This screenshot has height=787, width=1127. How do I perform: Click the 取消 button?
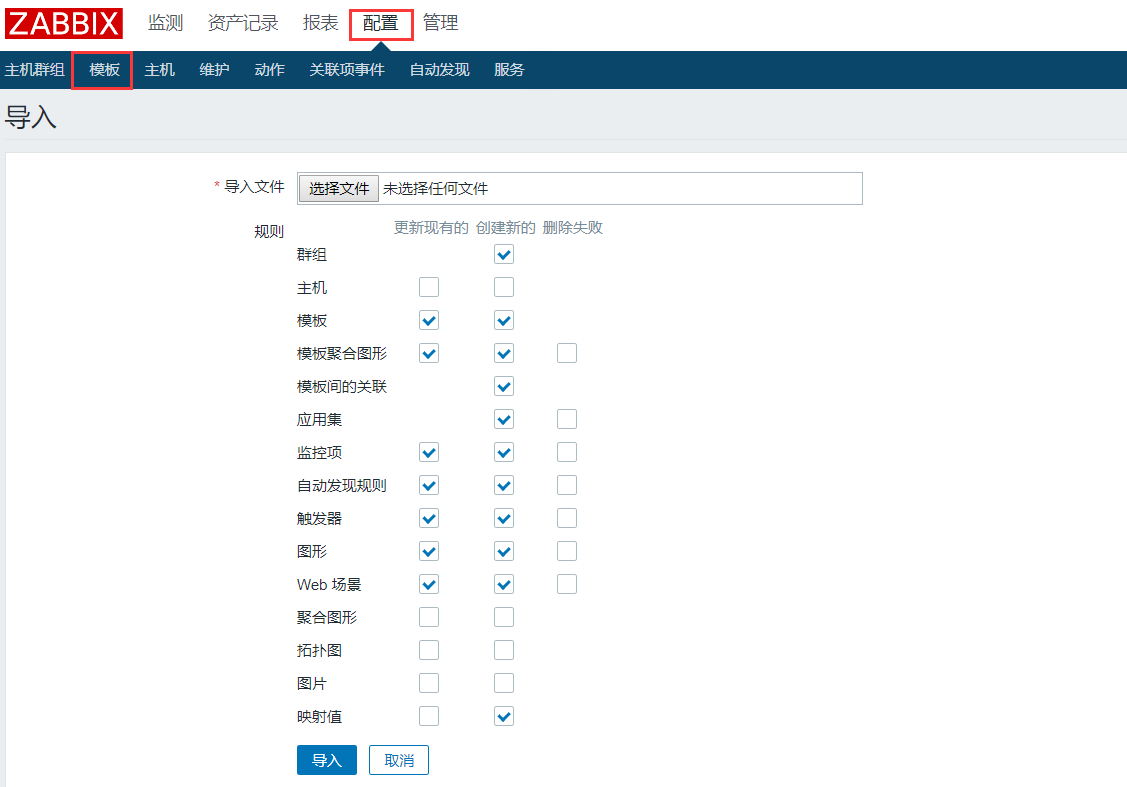click(x=399, y=760)
